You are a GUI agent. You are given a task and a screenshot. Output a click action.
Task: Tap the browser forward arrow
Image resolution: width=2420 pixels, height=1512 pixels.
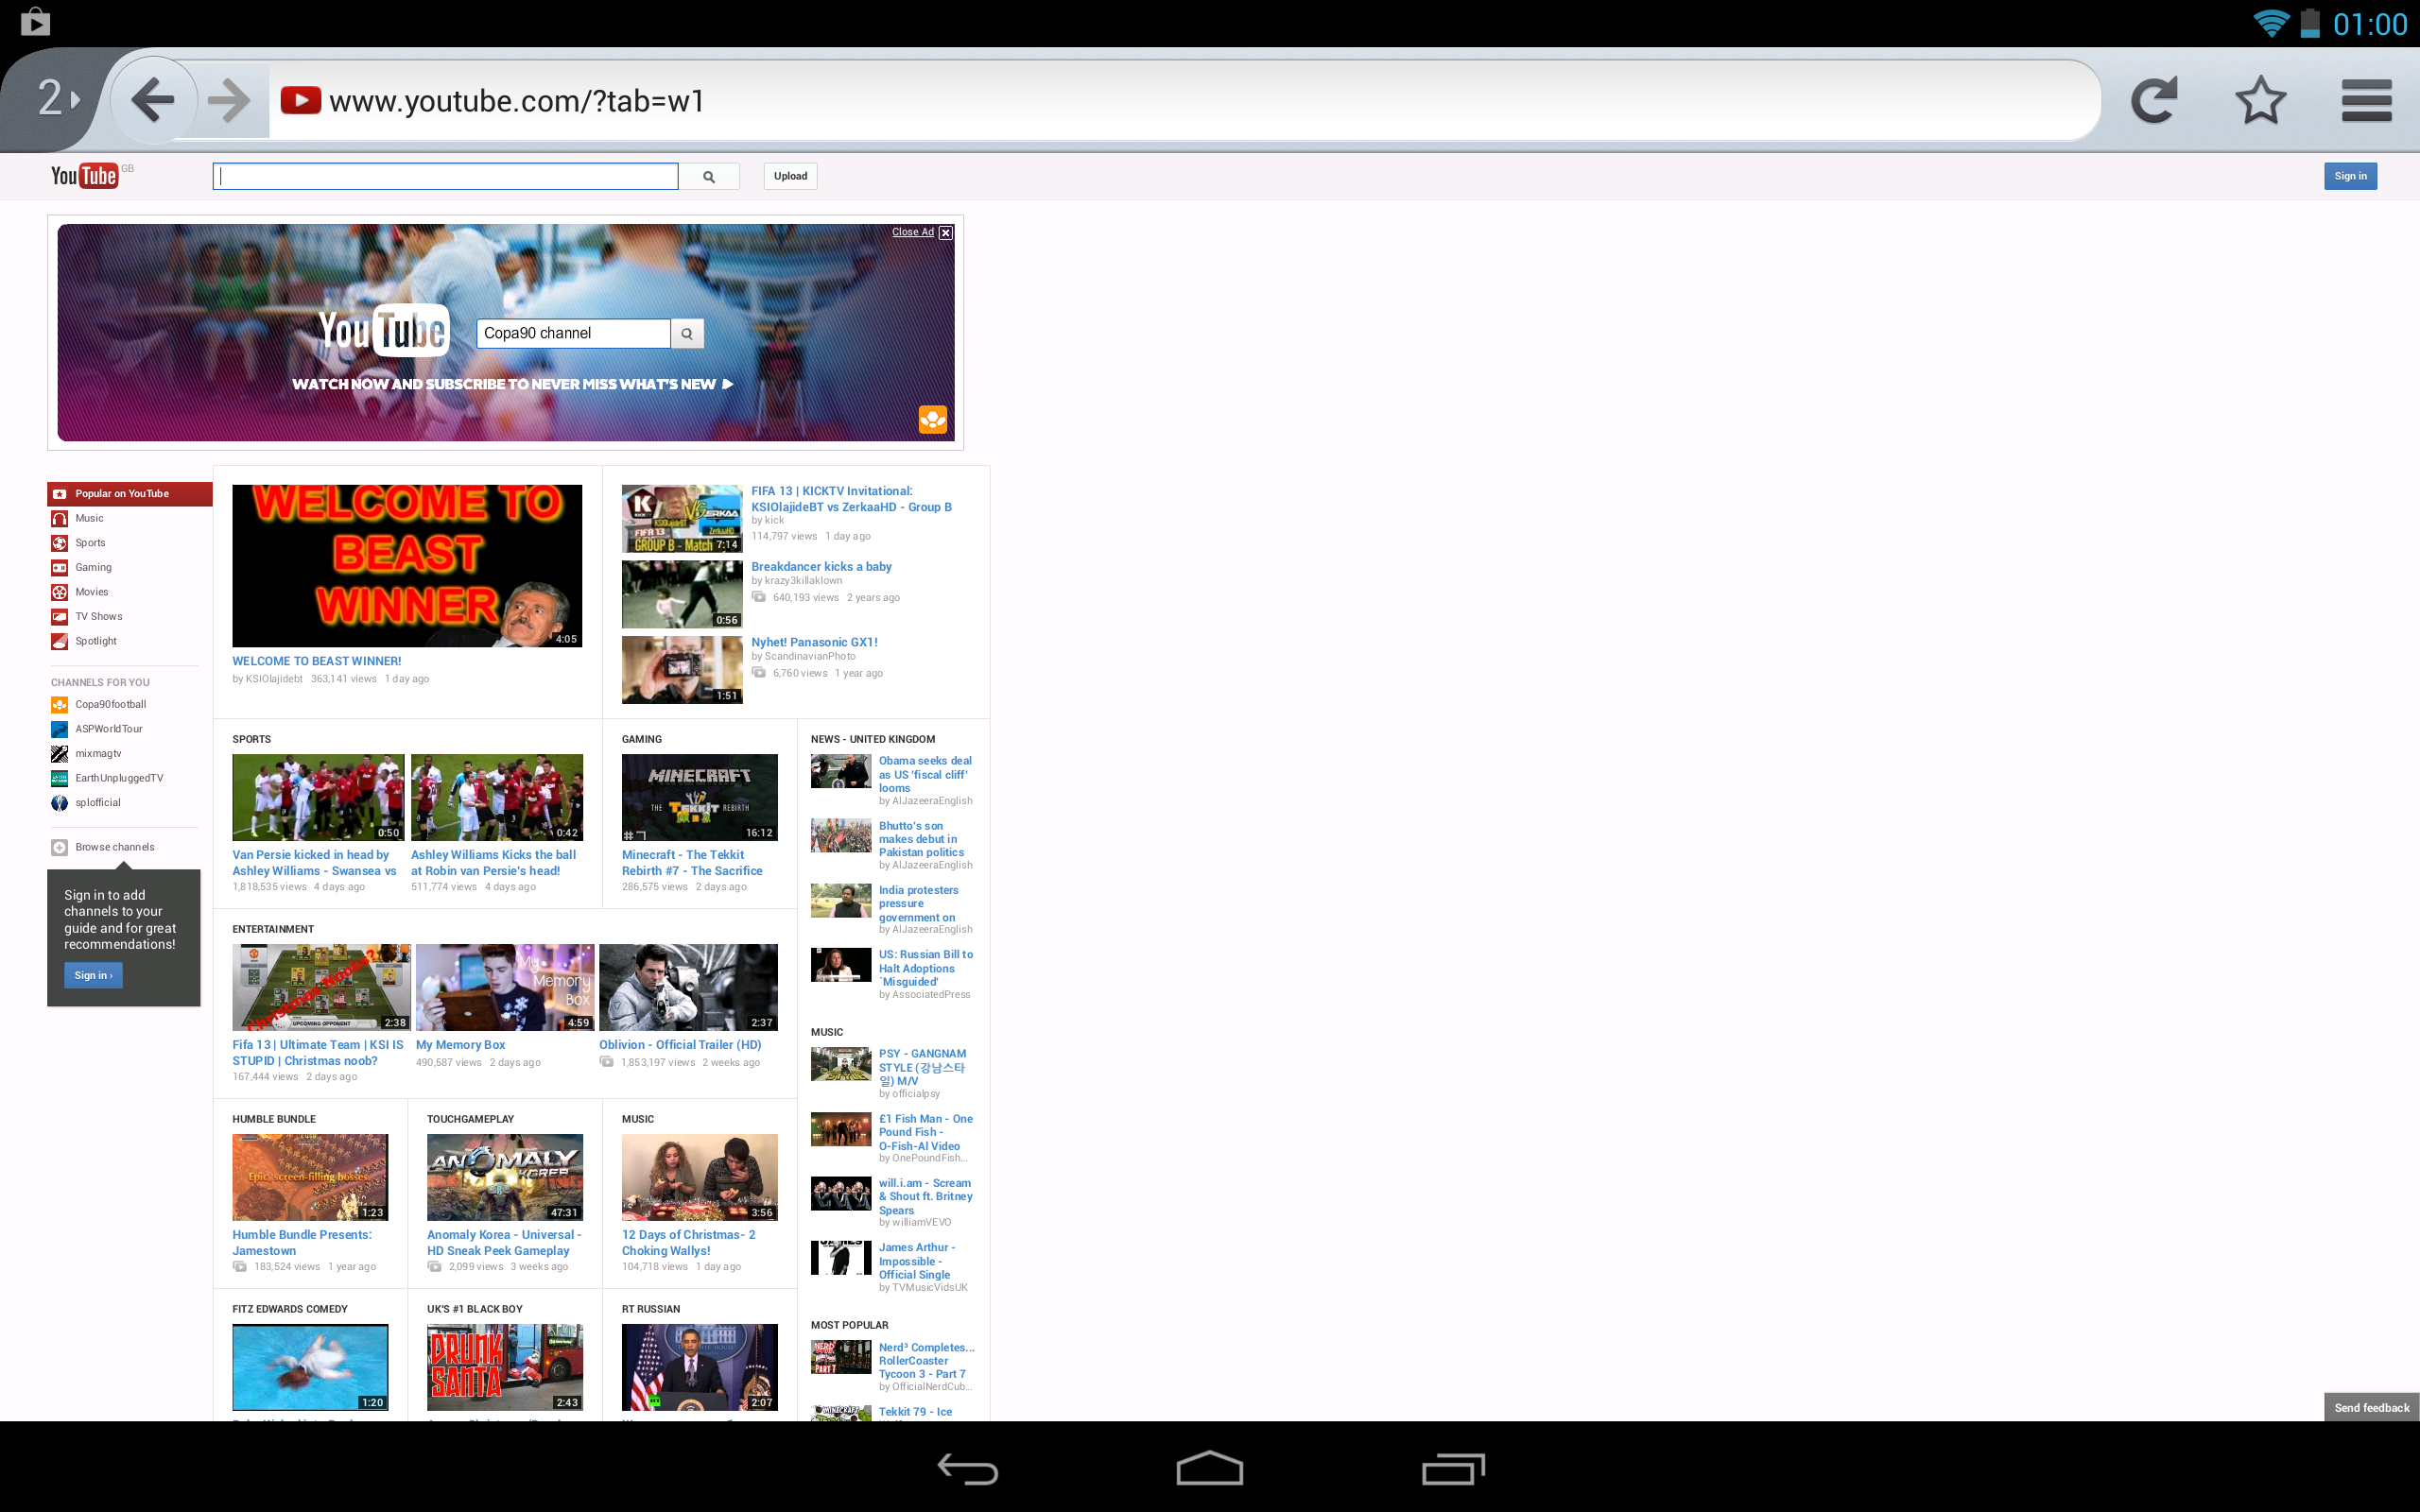point(229,100)
